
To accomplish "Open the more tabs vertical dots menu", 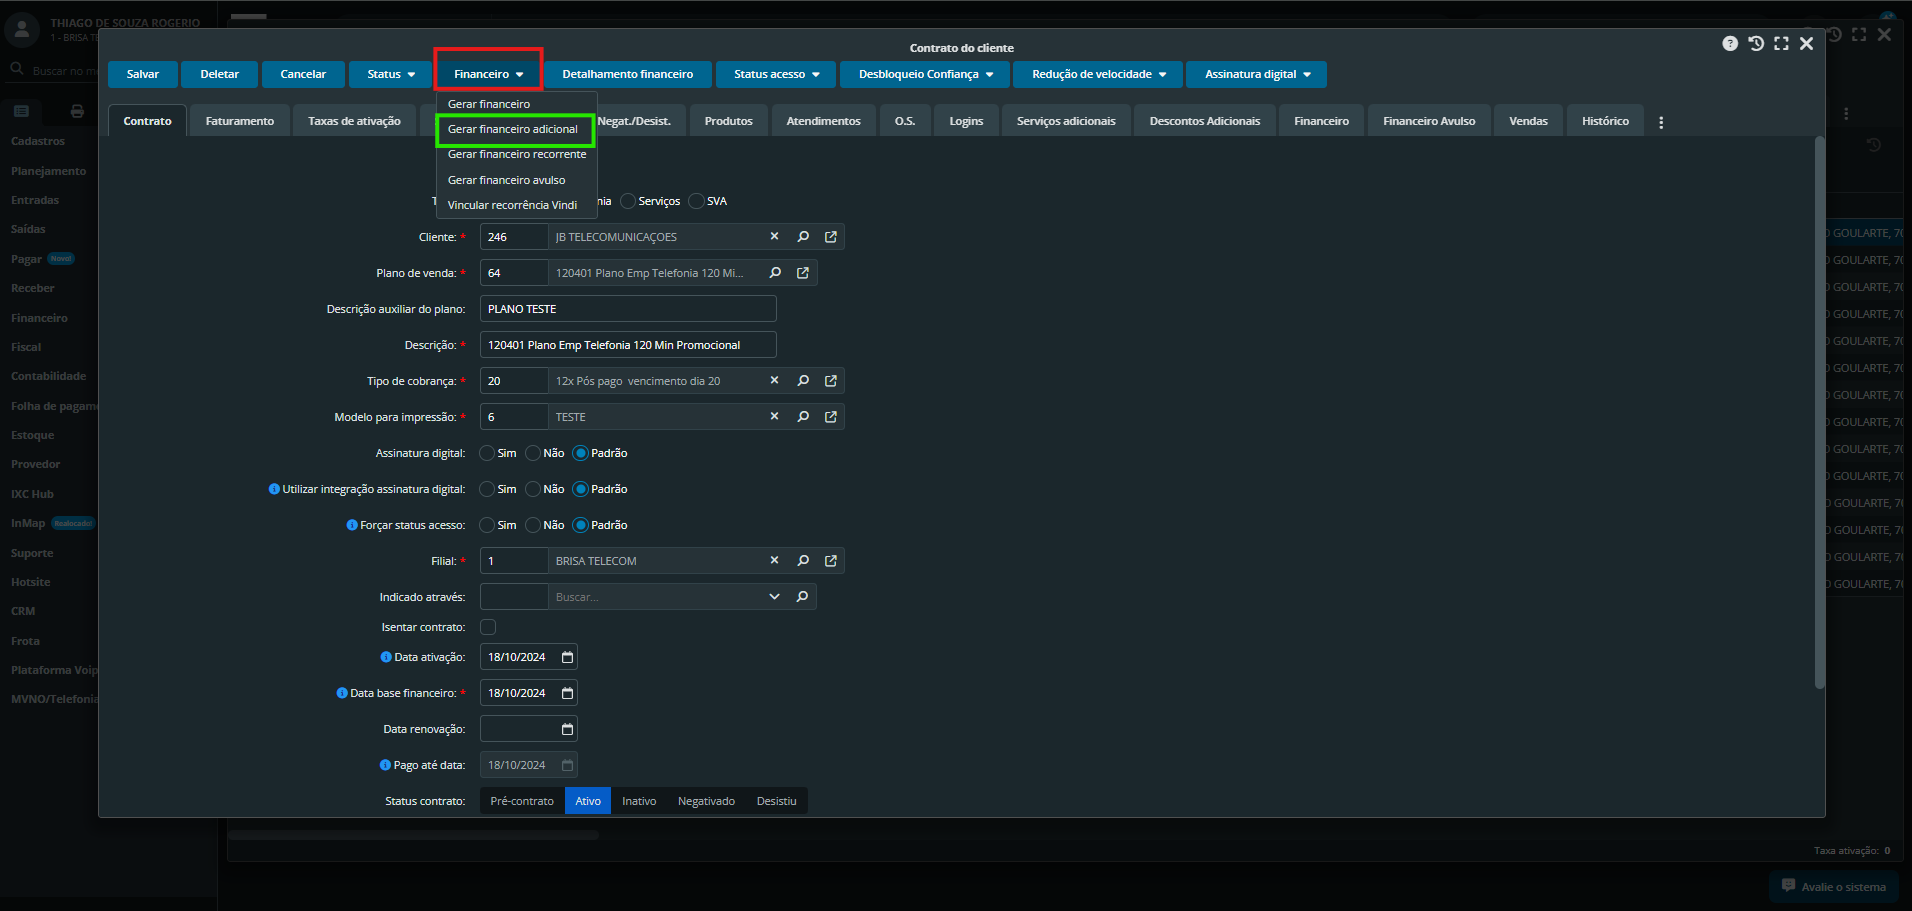I will pyautogui.click(x=1661, y=122).
